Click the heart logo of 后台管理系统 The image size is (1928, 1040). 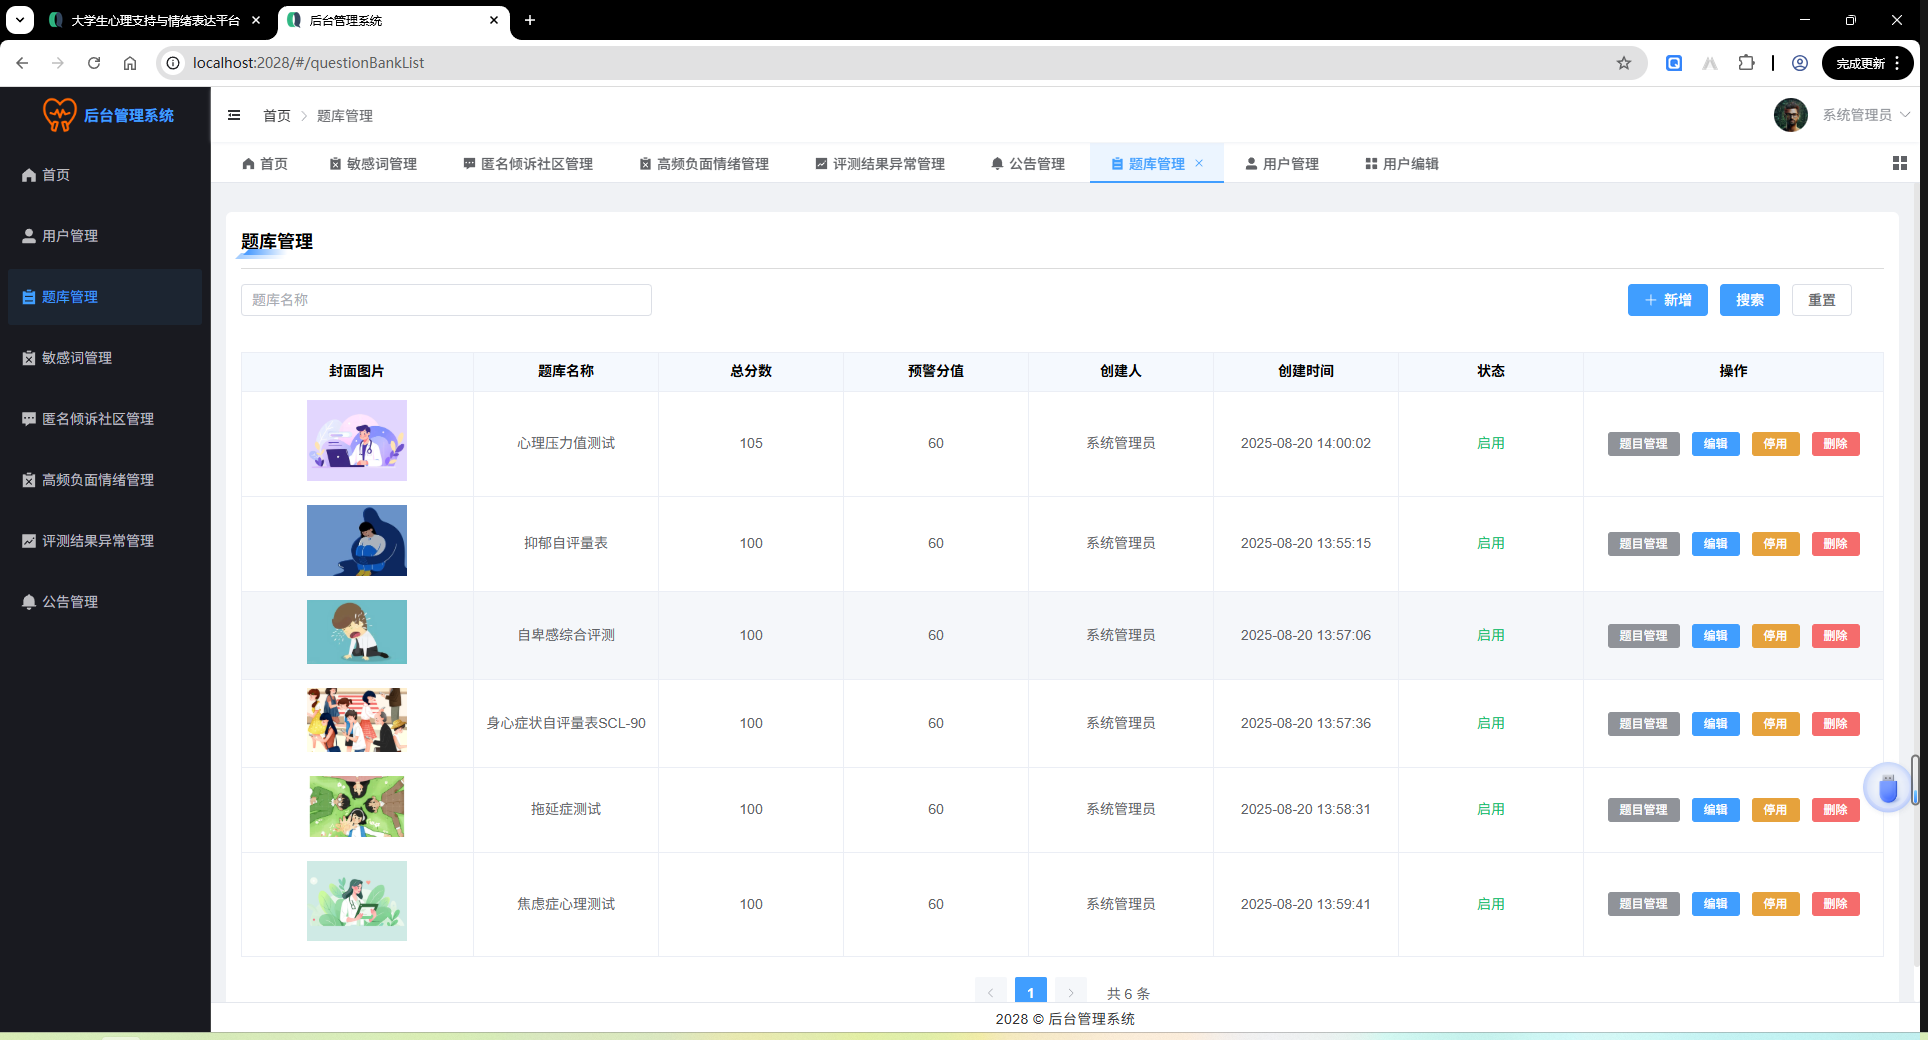pyautogui.click(x=59, y=115)
